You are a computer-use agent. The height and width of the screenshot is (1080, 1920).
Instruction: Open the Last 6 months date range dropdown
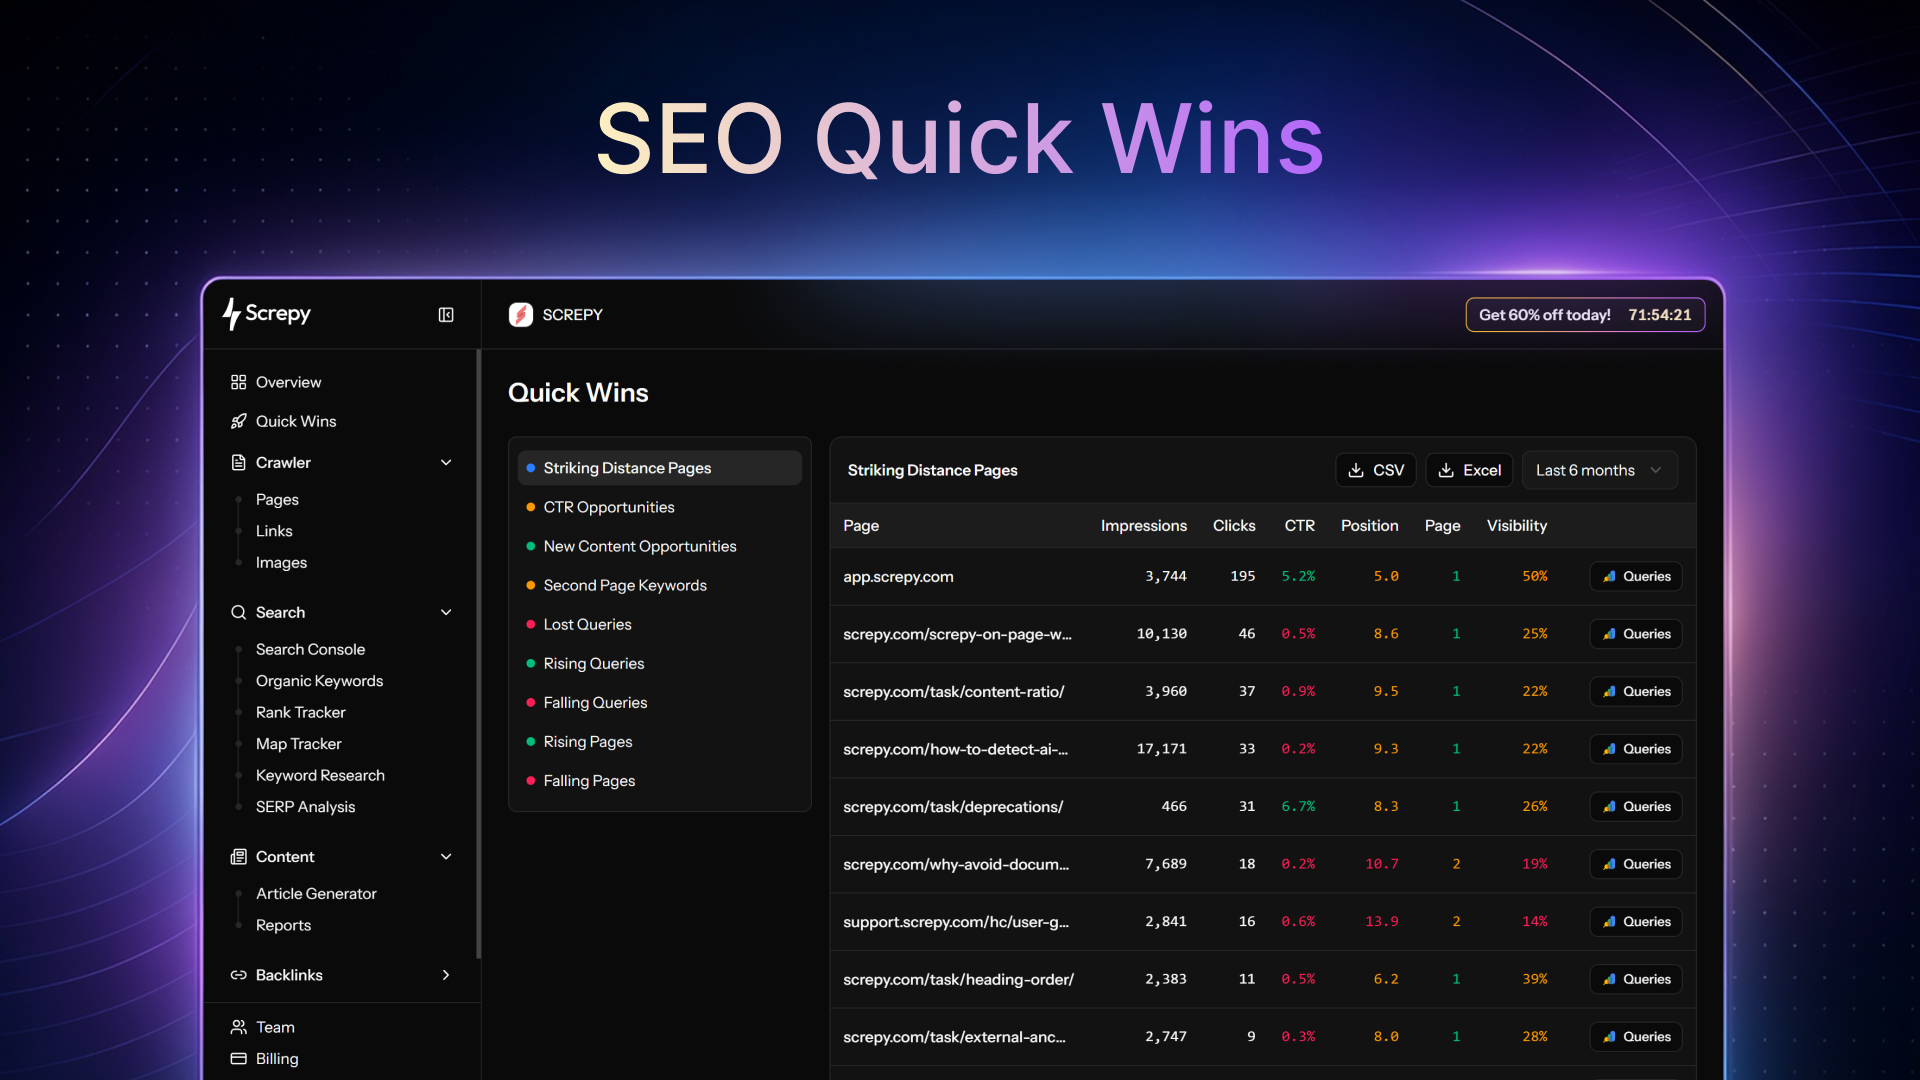pos(1600,470)
